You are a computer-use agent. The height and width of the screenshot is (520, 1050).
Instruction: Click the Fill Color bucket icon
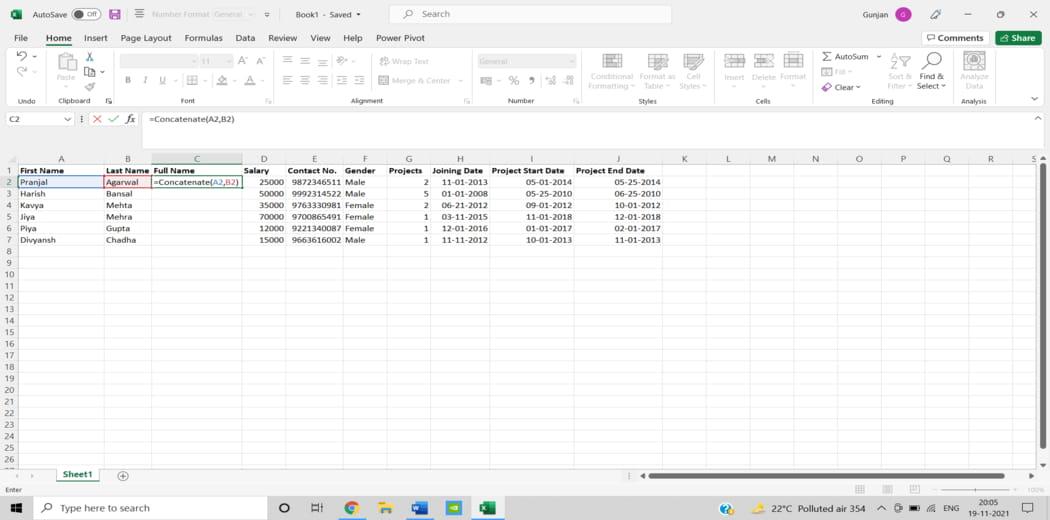(222, 80)
